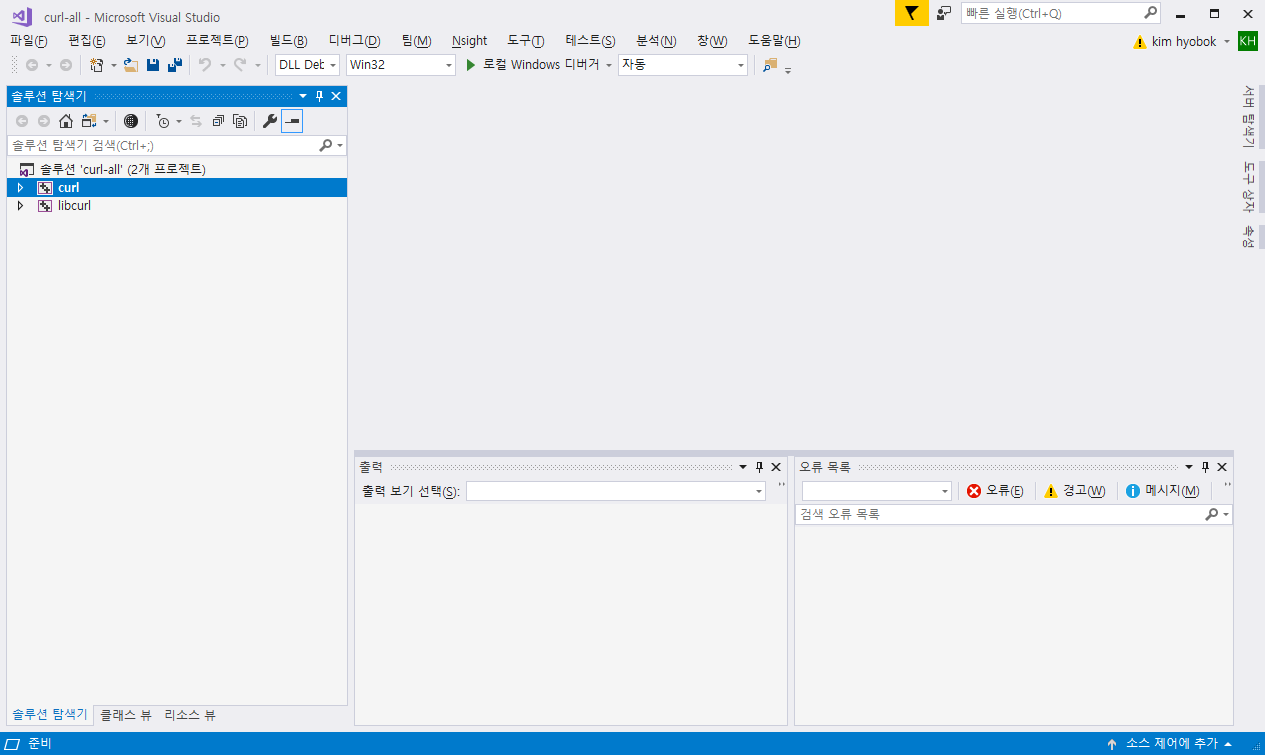Open the Solution Explorer window options dropdown arrow
Image resolution: width=1265 pixels, height=755 pixels.
pos(304,96)
